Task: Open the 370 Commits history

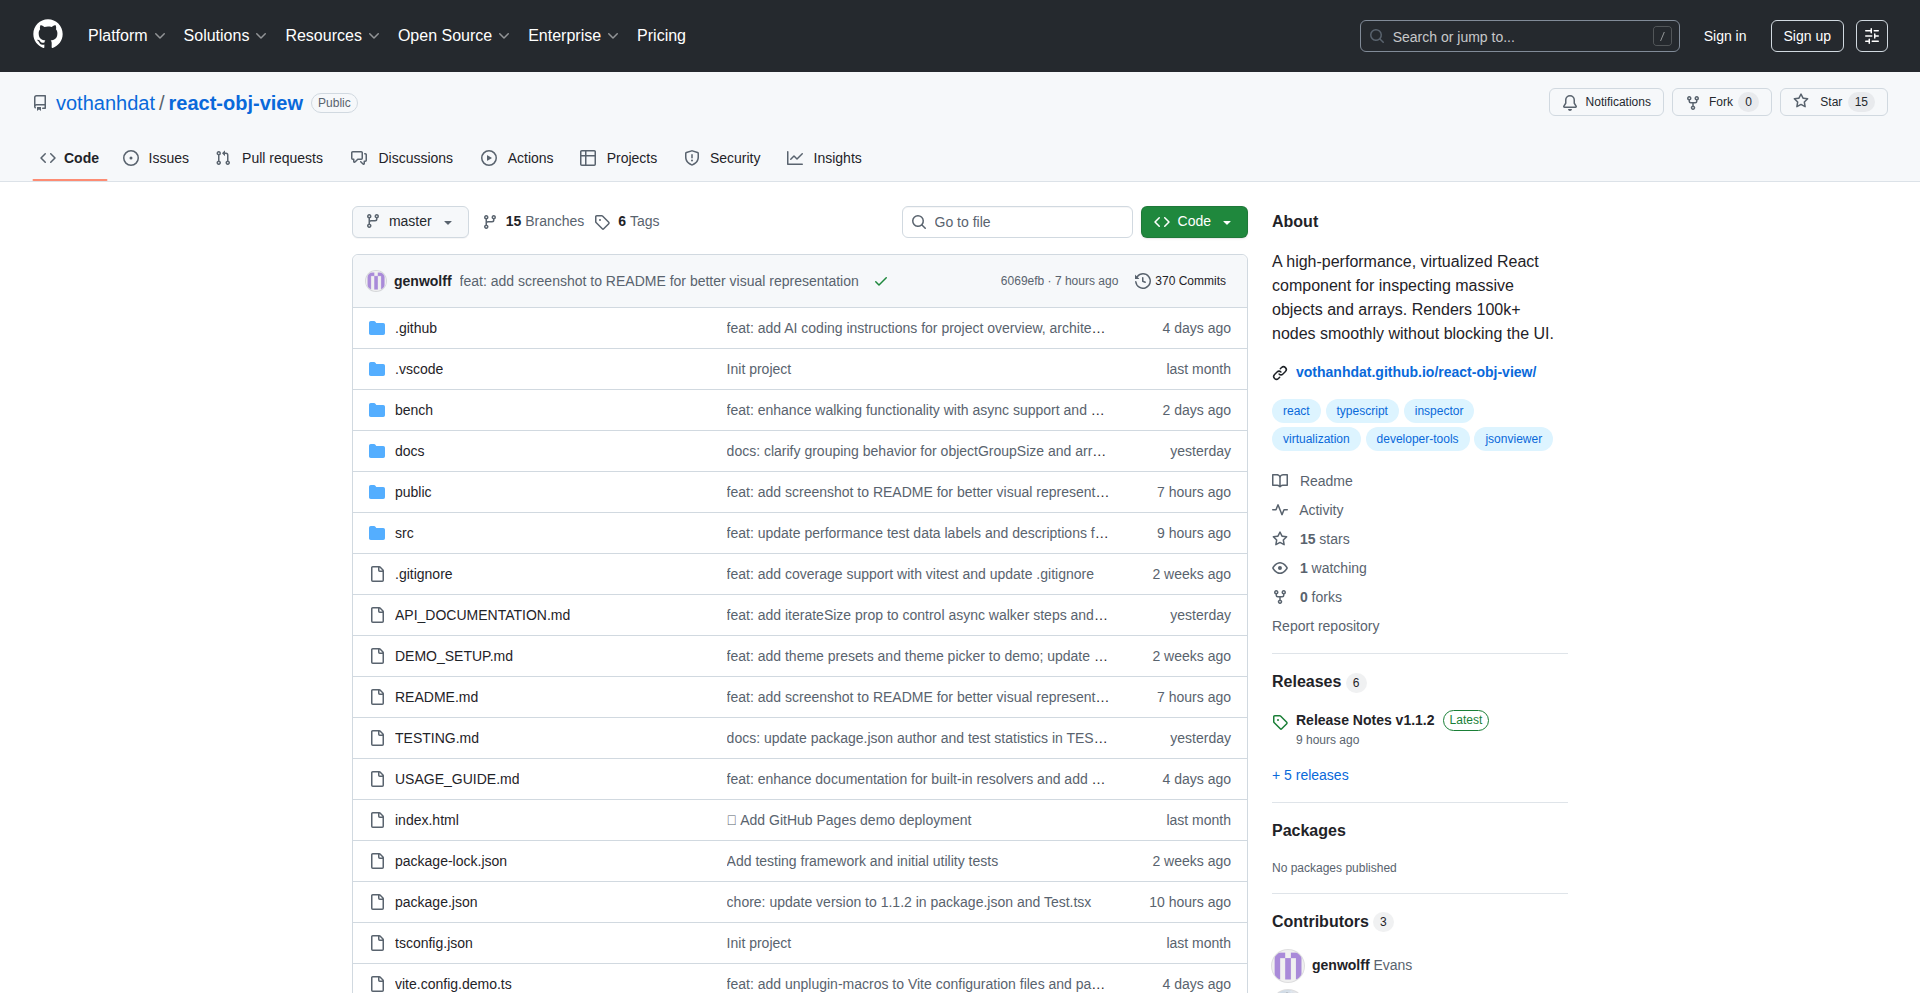Action: (x=1180, y=281)
